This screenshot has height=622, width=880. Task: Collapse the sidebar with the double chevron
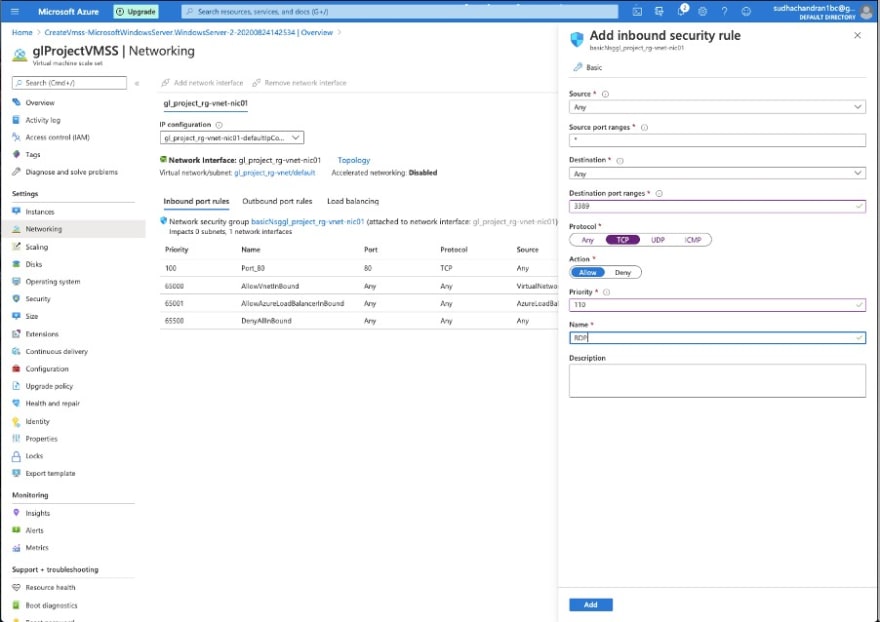coord(137,83)
